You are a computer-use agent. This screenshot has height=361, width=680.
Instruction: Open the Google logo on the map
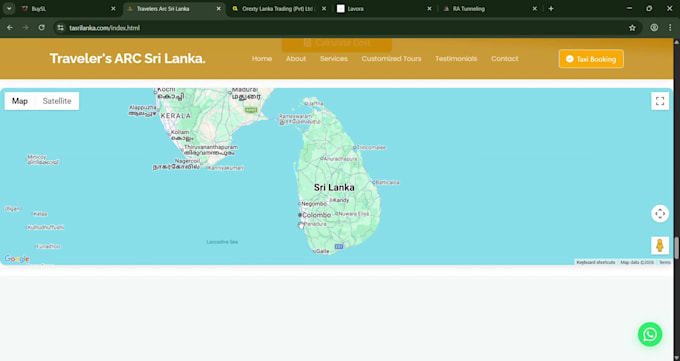(x=17, y=259)
